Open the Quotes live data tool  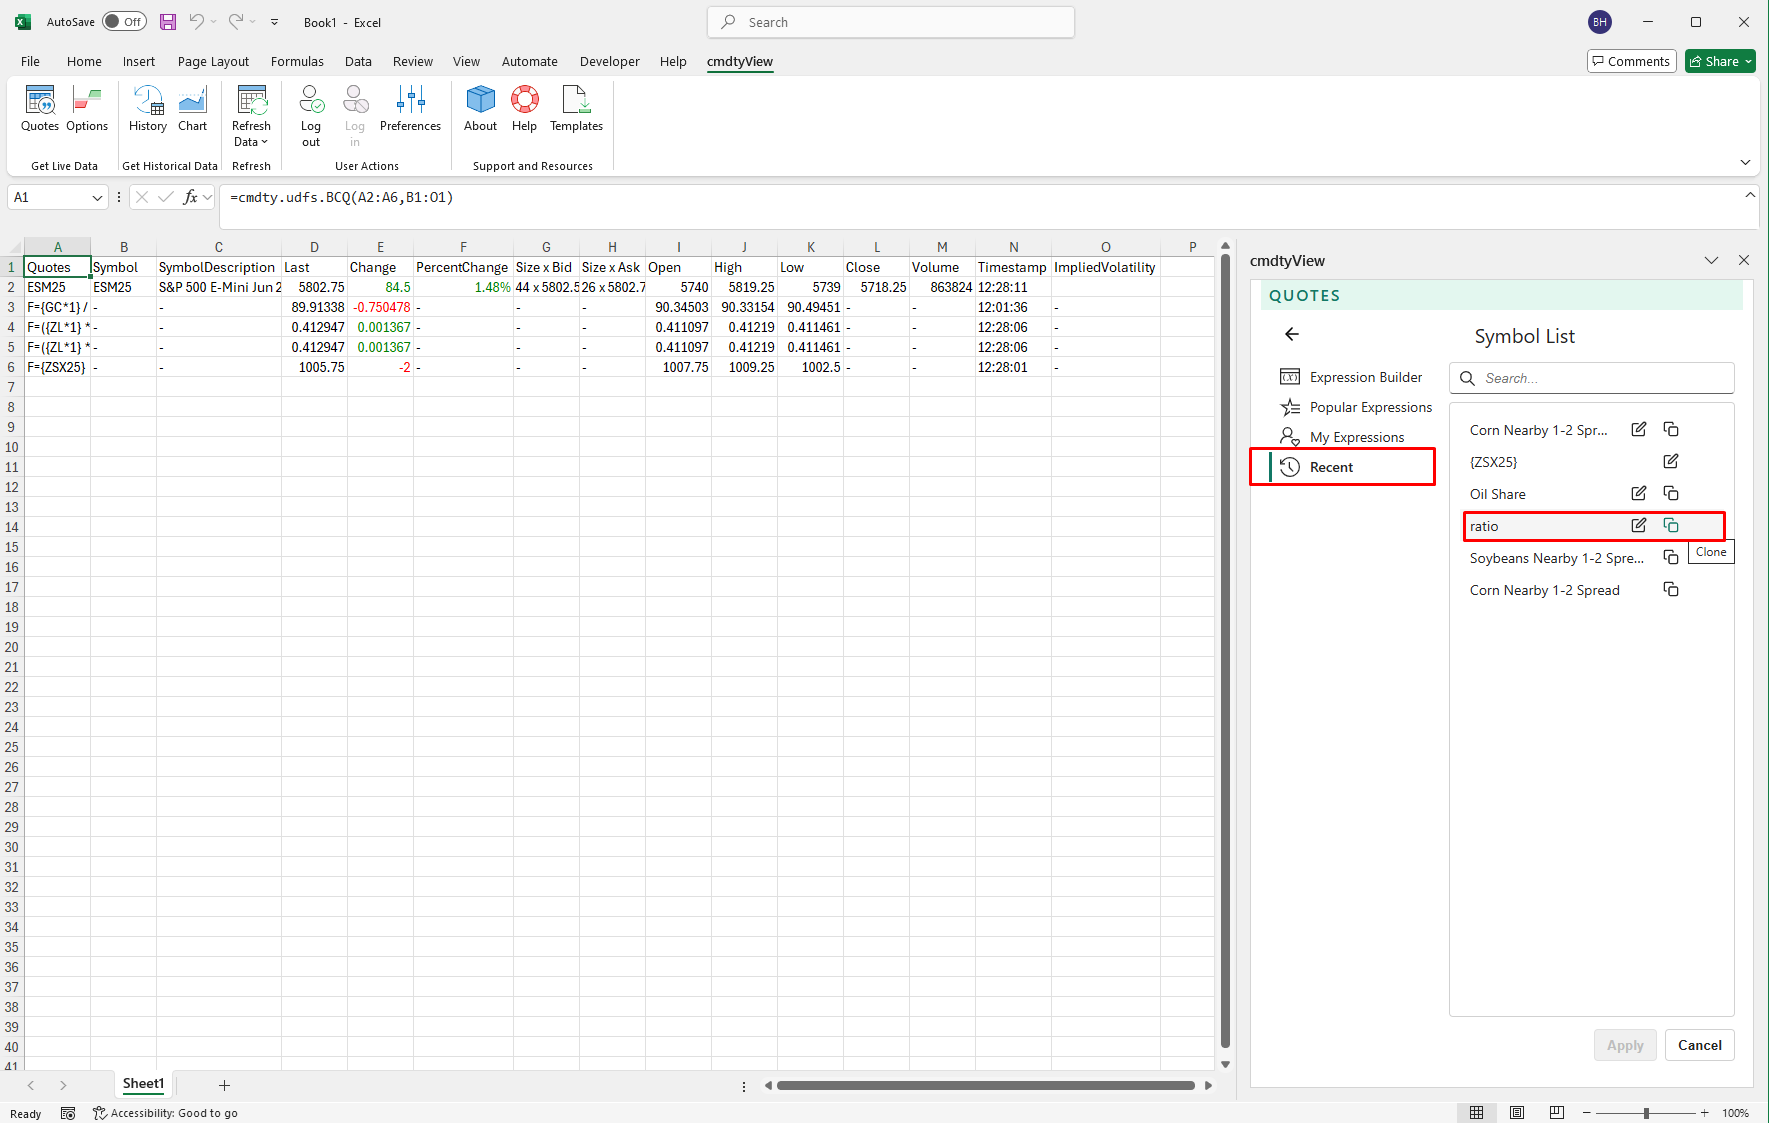coord(39,112)
